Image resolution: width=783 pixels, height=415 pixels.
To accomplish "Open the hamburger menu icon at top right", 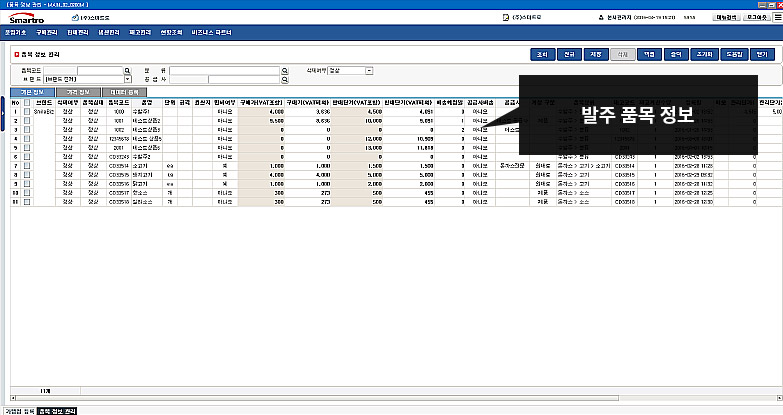I will [778, 17].
